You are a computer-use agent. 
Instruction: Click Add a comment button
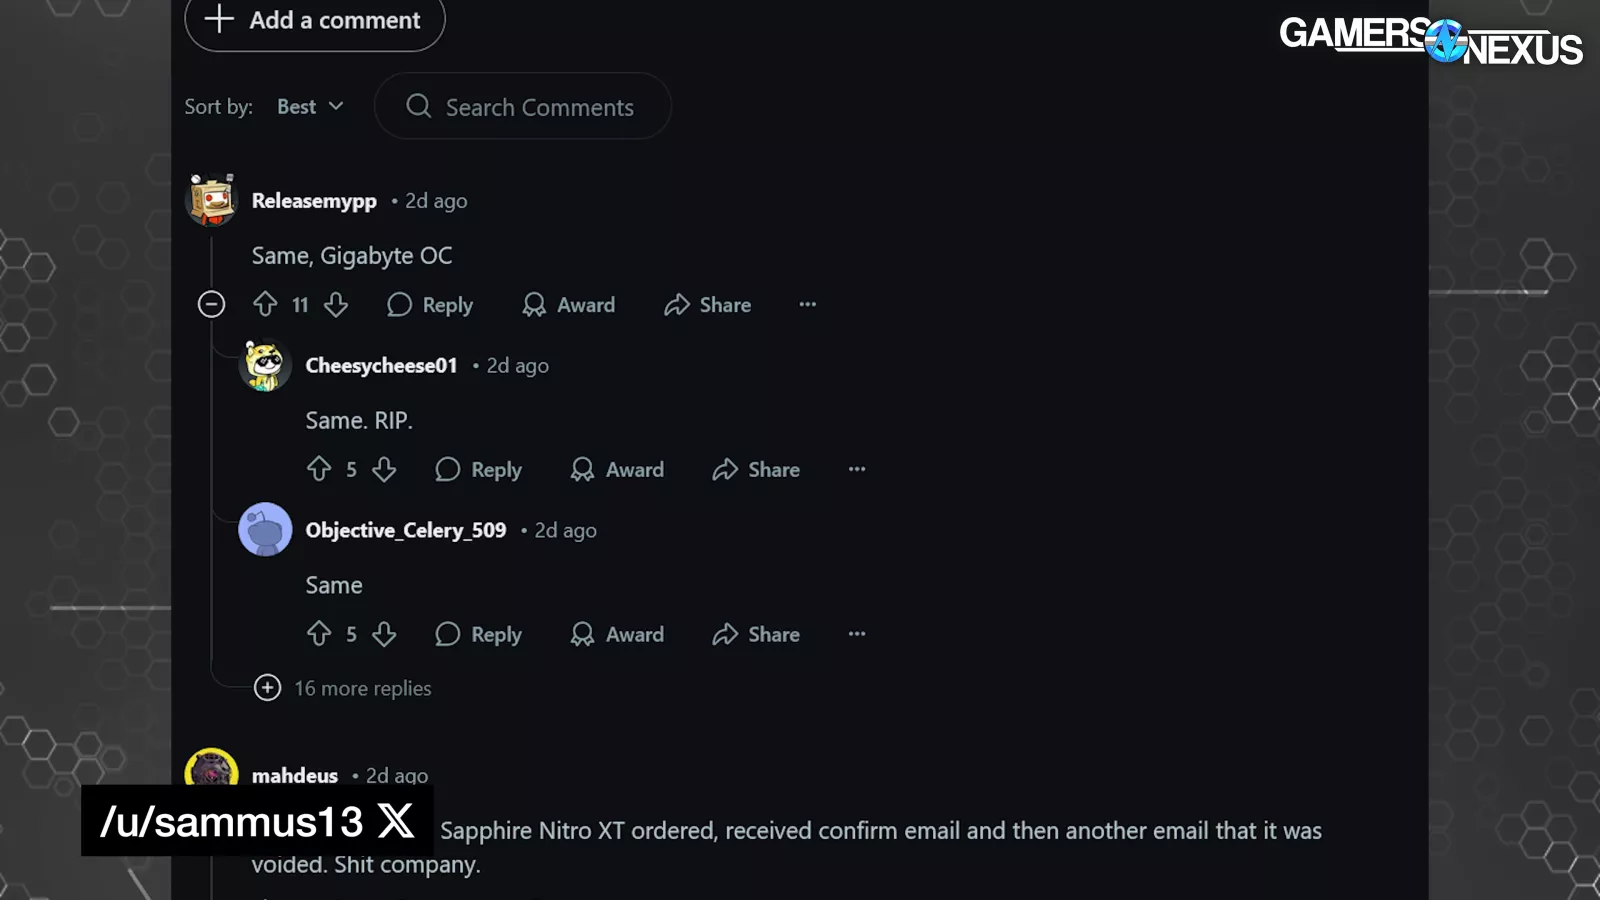click(x=315, y=21)
